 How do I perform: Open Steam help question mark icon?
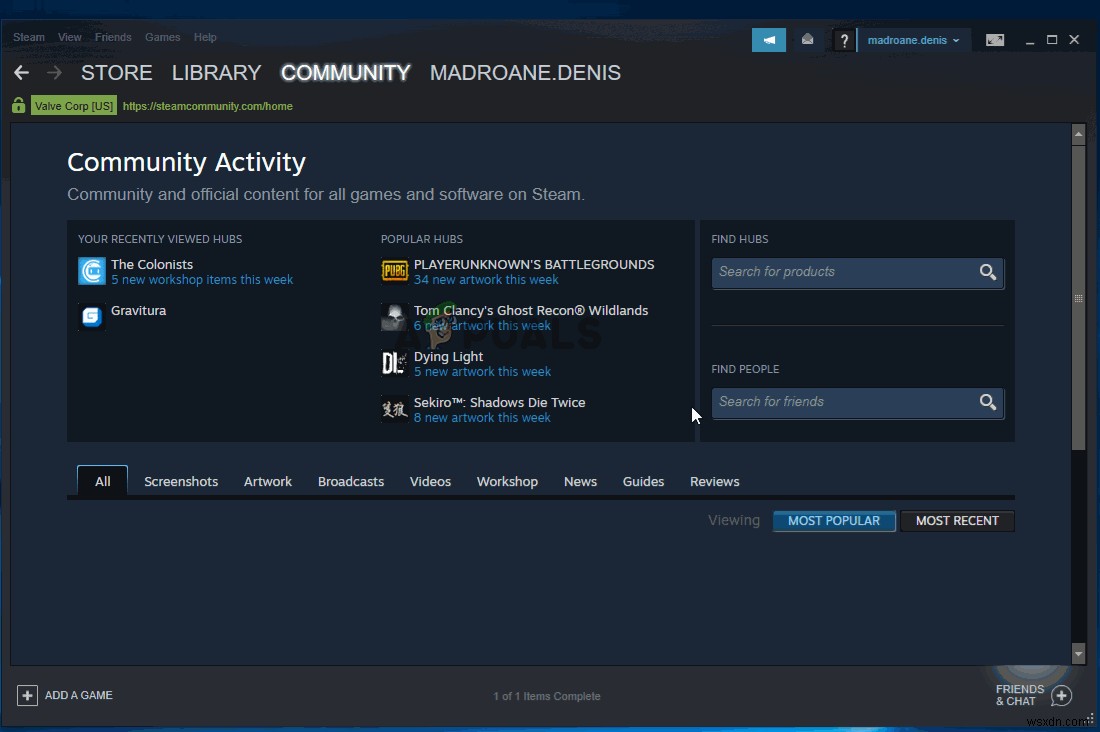tap(844, 41)
